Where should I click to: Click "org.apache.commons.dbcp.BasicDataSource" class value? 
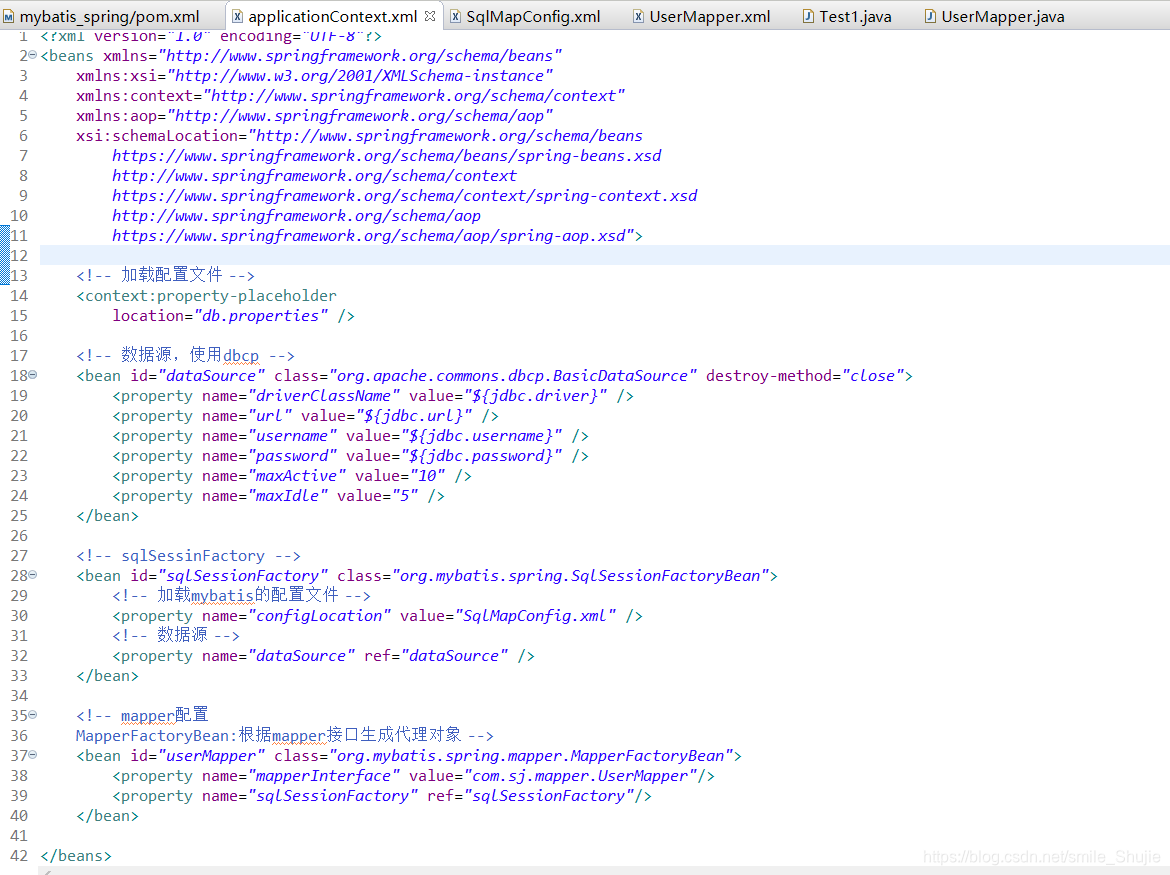(513, 376)
